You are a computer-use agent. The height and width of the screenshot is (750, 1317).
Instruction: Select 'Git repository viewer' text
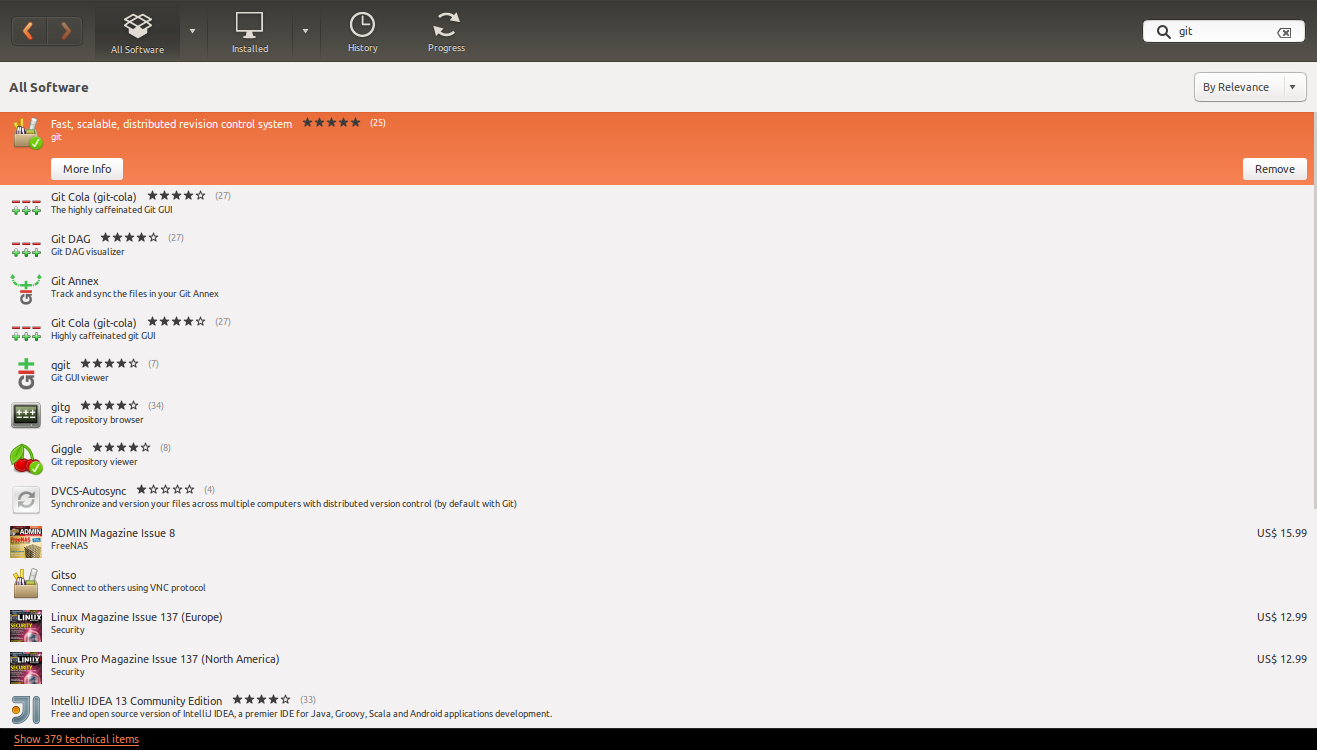[x=94, y=462]
